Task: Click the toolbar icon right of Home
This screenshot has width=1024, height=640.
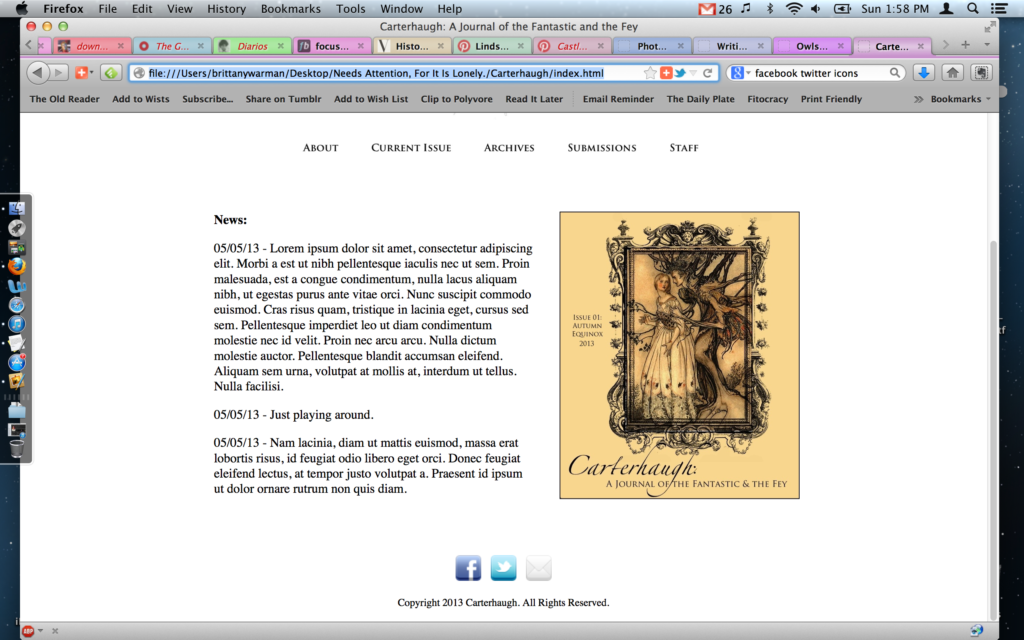Action: coord(981,72)
